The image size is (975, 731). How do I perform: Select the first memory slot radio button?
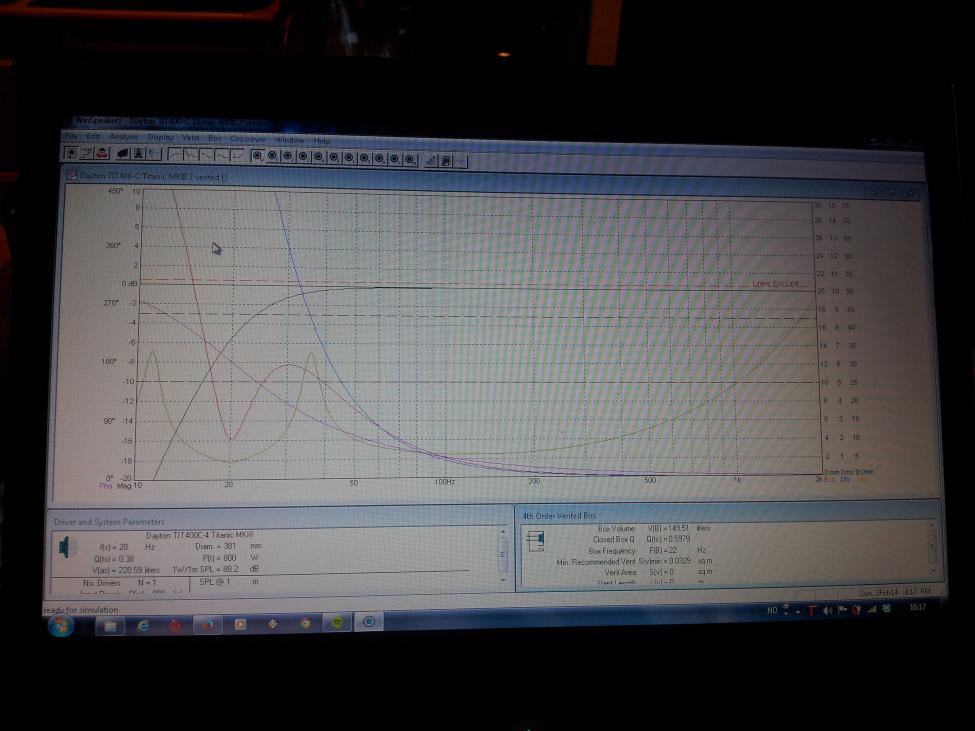[257, 156]
